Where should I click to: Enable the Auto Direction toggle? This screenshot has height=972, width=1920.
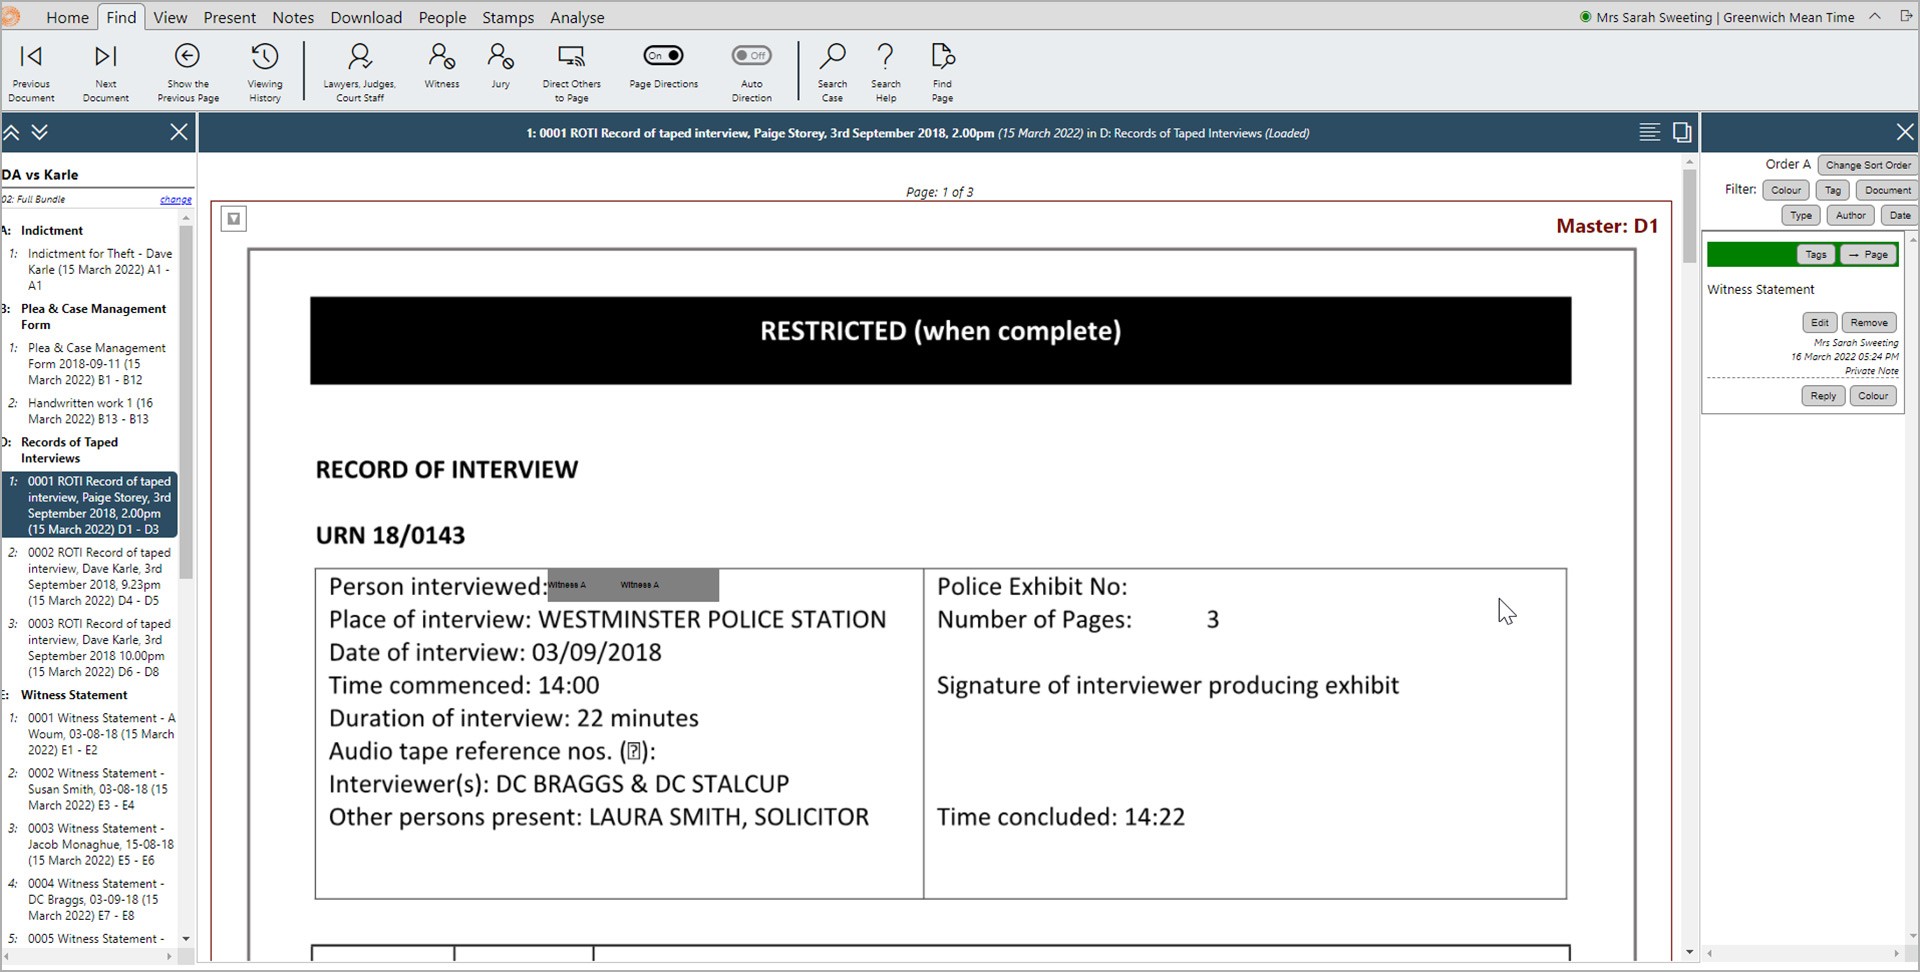751,56
